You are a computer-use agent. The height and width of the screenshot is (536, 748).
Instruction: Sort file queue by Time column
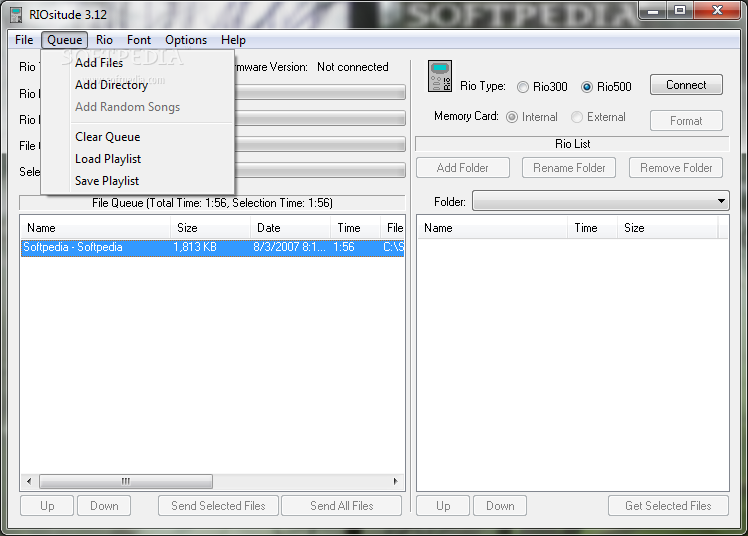pos(355,228)
